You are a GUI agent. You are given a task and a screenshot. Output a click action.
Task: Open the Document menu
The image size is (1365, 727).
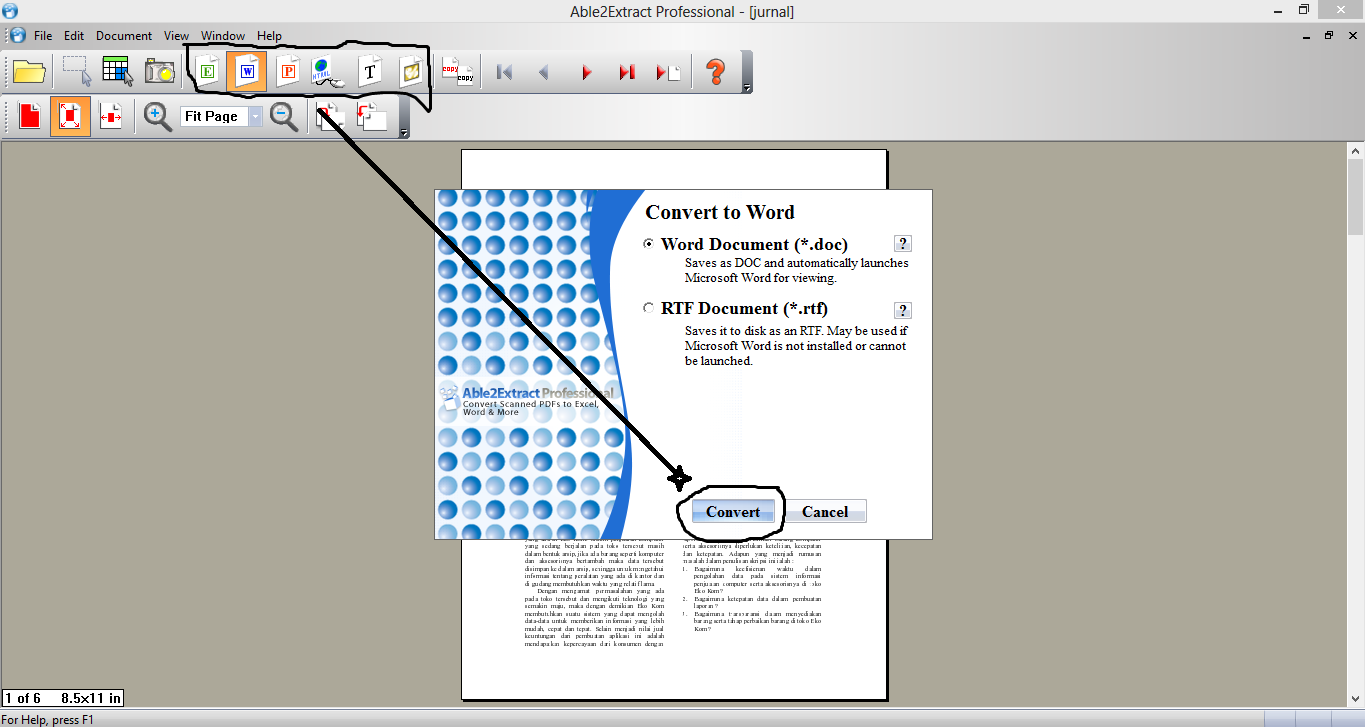[x=124, y=35]
